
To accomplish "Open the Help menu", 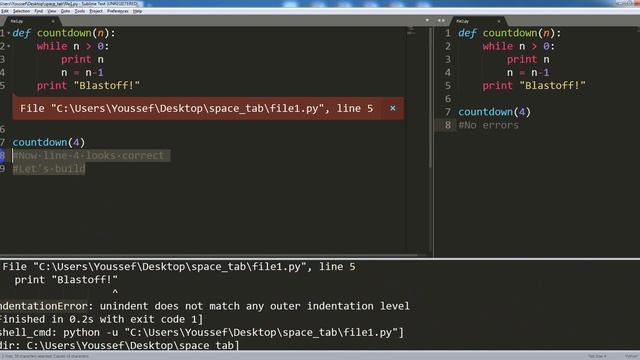I will point(138,11).
